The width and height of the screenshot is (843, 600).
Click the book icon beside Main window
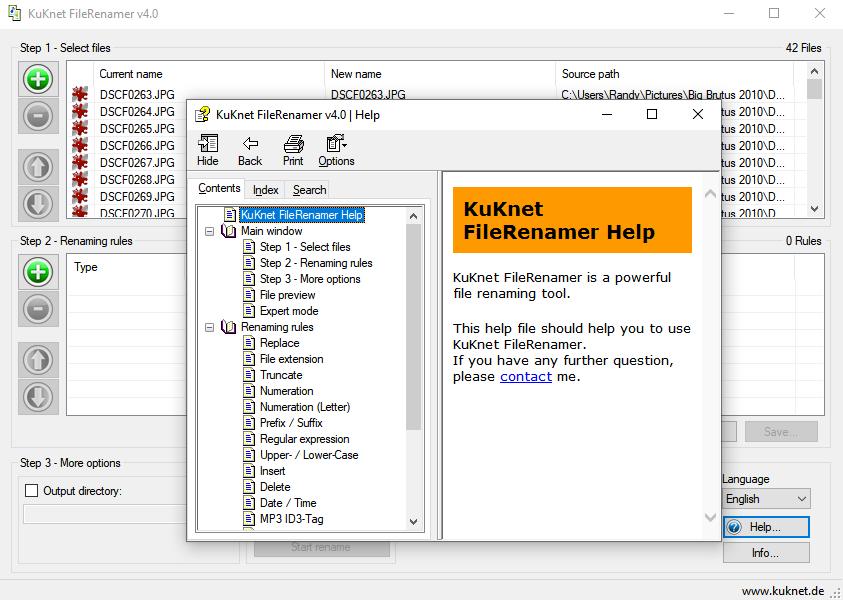click(228, 231)
